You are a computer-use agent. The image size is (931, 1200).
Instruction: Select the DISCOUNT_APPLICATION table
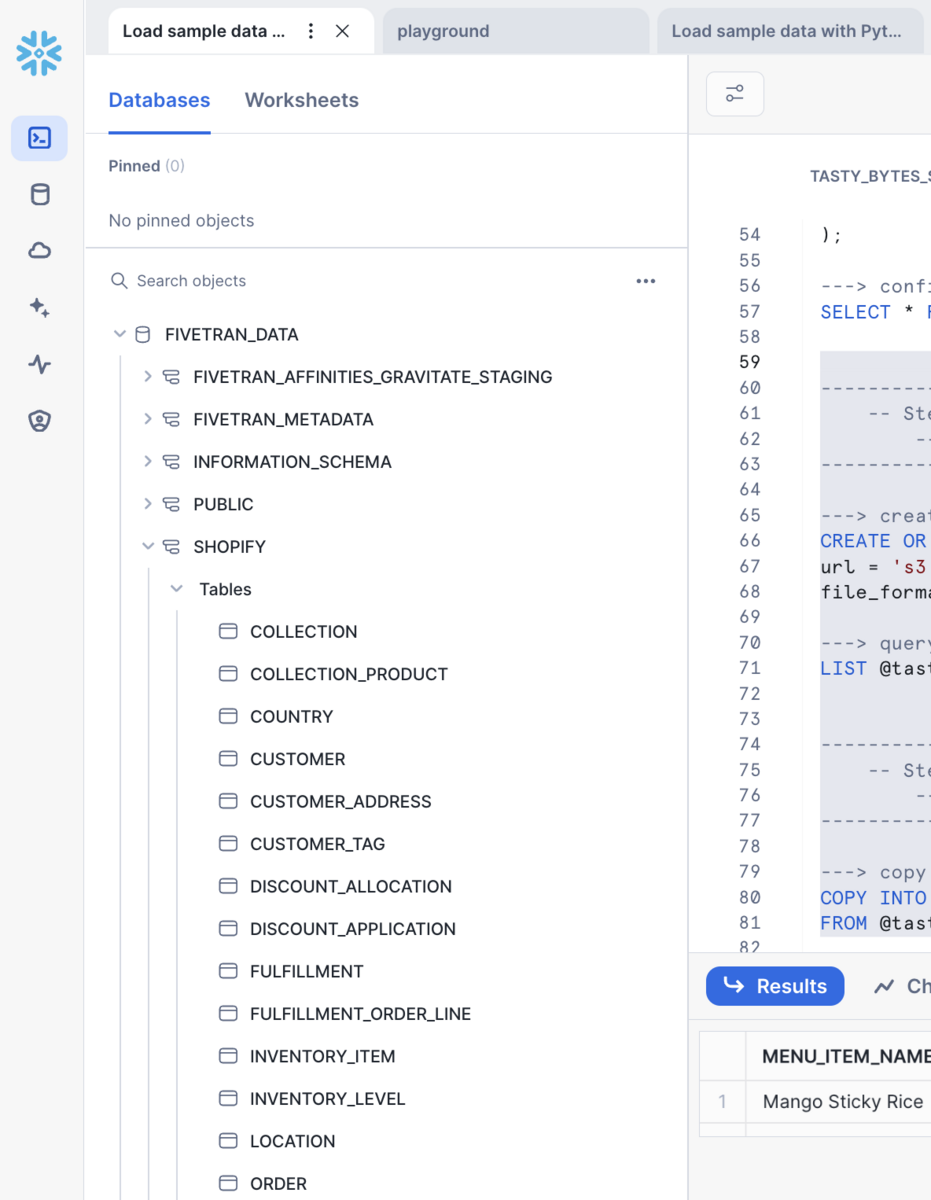(x=353, y=929)
